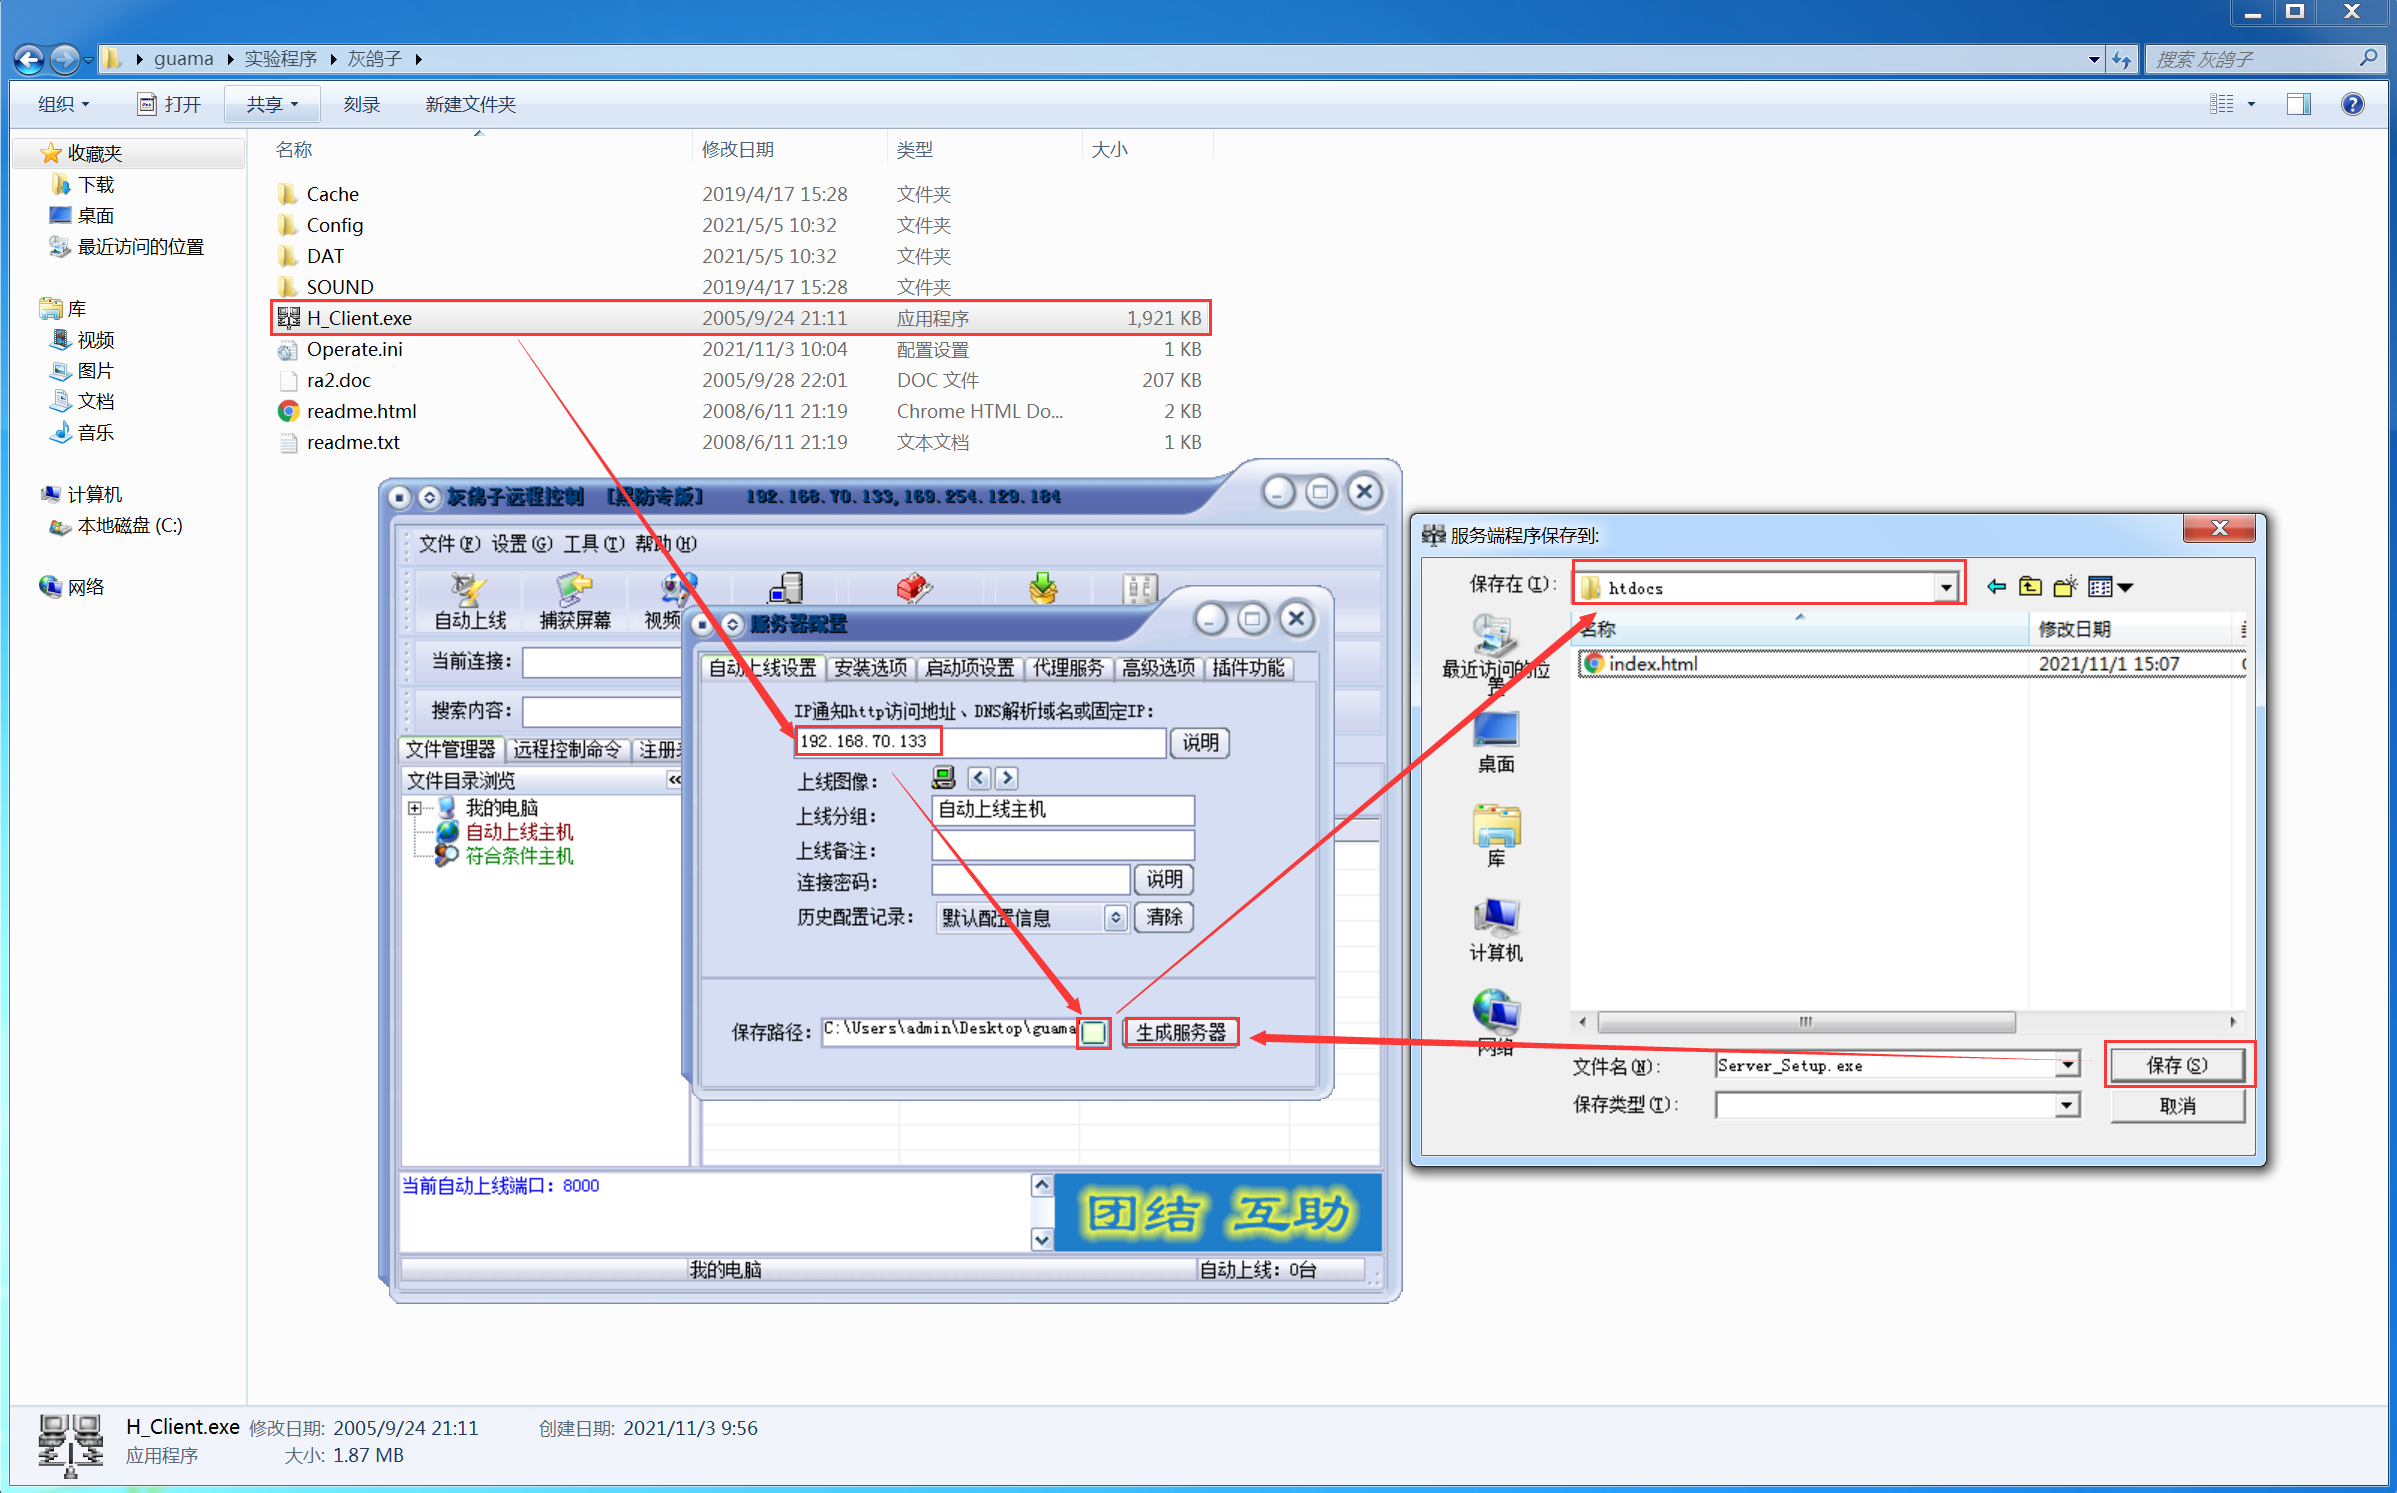Open the 历史配置记录 dropdown
This screenshot has height=1493, width=2397.
point(1116,918)
